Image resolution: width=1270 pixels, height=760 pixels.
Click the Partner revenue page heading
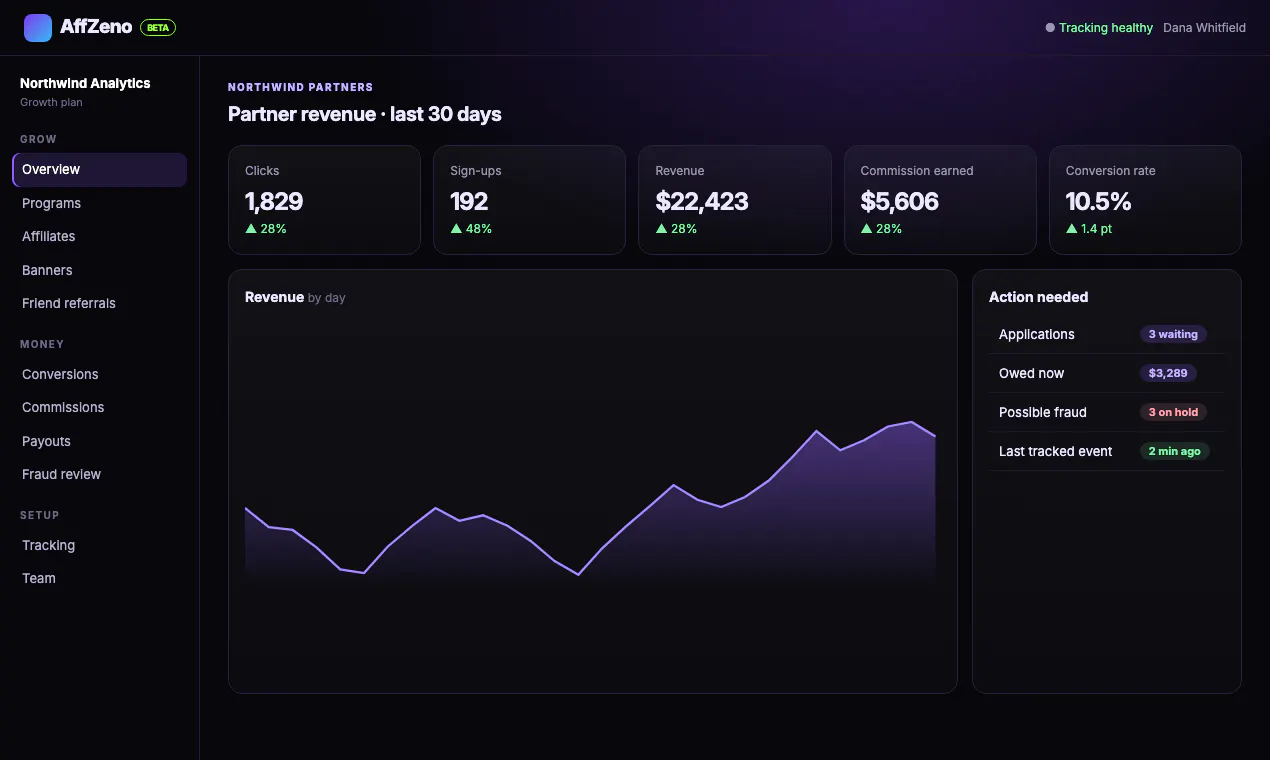point(365,114)
